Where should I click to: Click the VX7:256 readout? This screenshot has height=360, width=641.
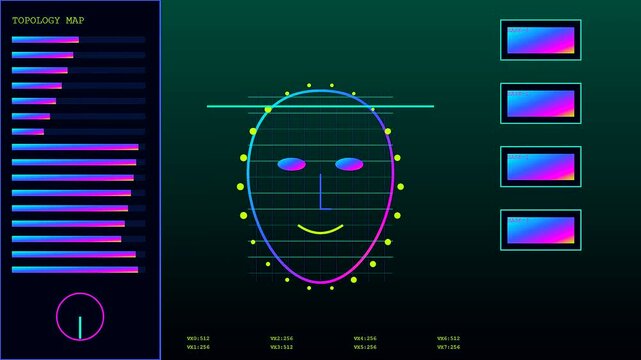pos(448,347)
